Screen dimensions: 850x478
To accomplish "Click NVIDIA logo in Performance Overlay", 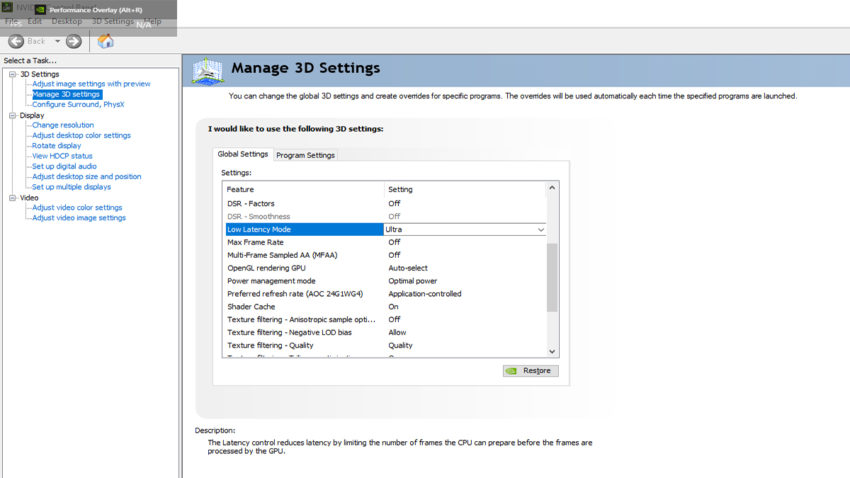I will [x=40, y=10].
